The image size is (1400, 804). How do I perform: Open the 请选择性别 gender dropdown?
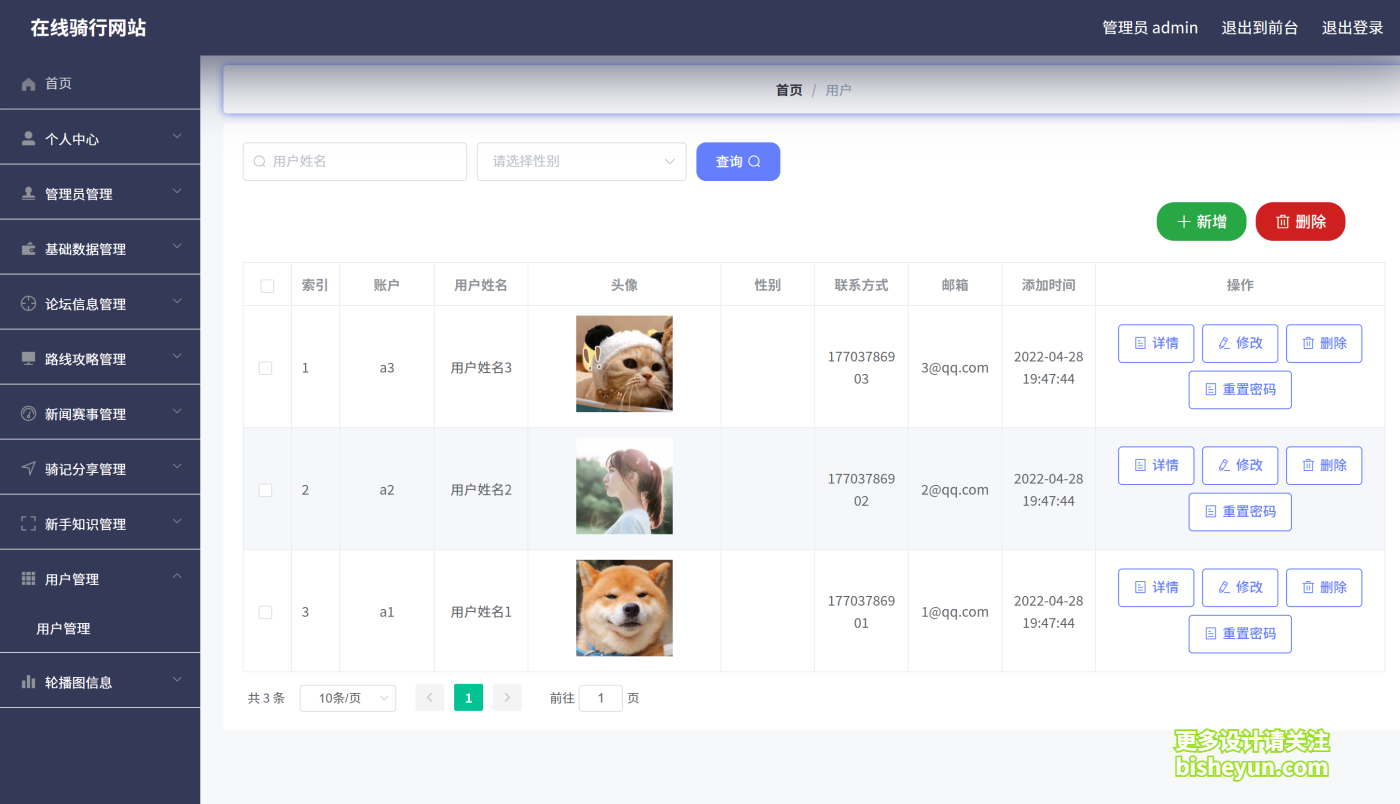[581, 161]
